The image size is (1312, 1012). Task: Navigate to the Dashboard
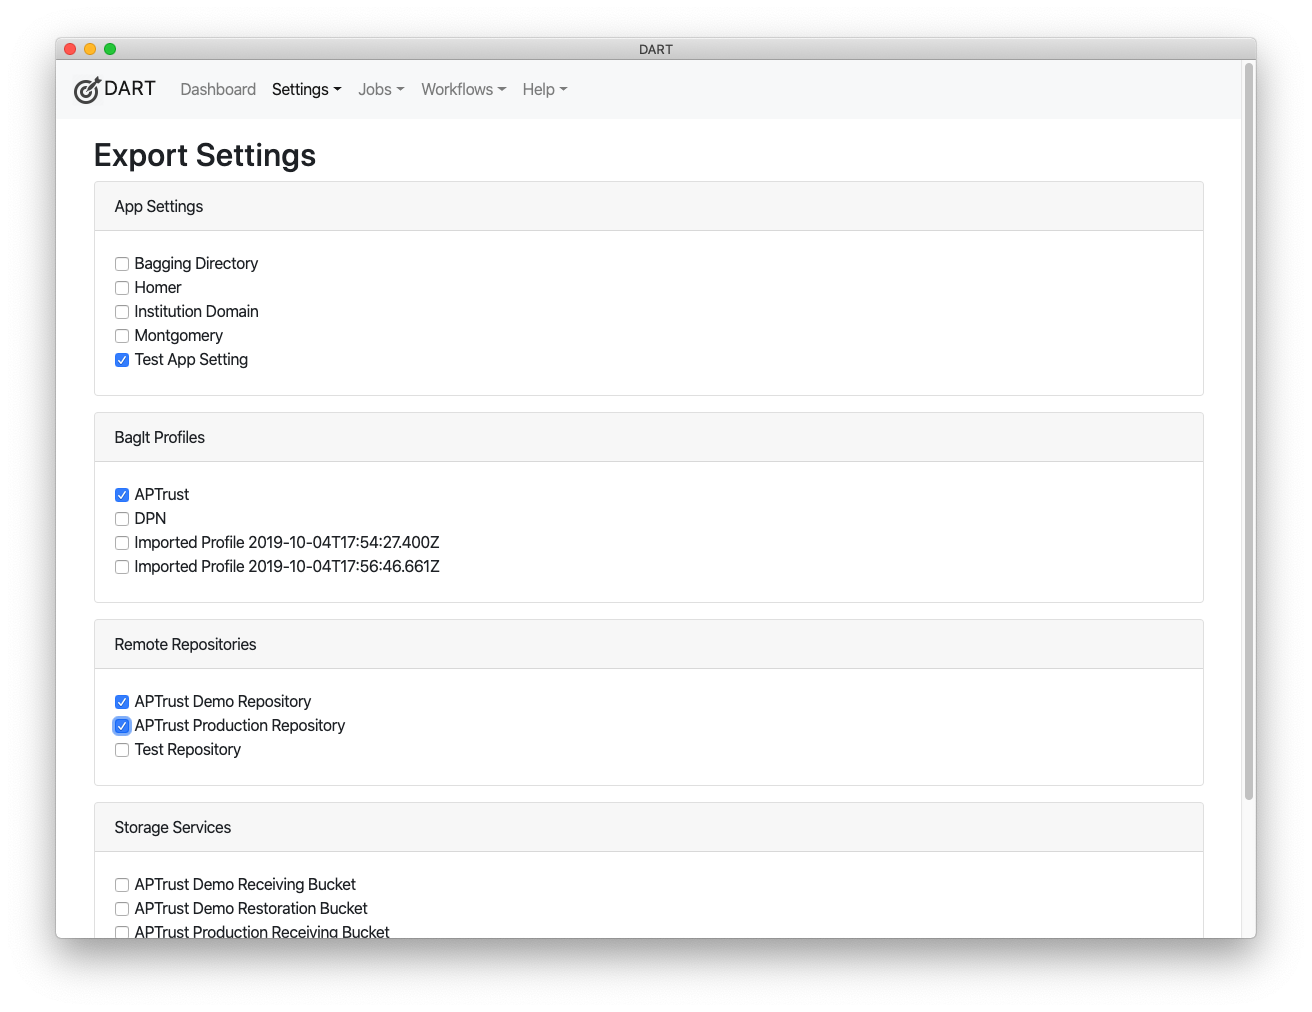click(x=218, y=89)
